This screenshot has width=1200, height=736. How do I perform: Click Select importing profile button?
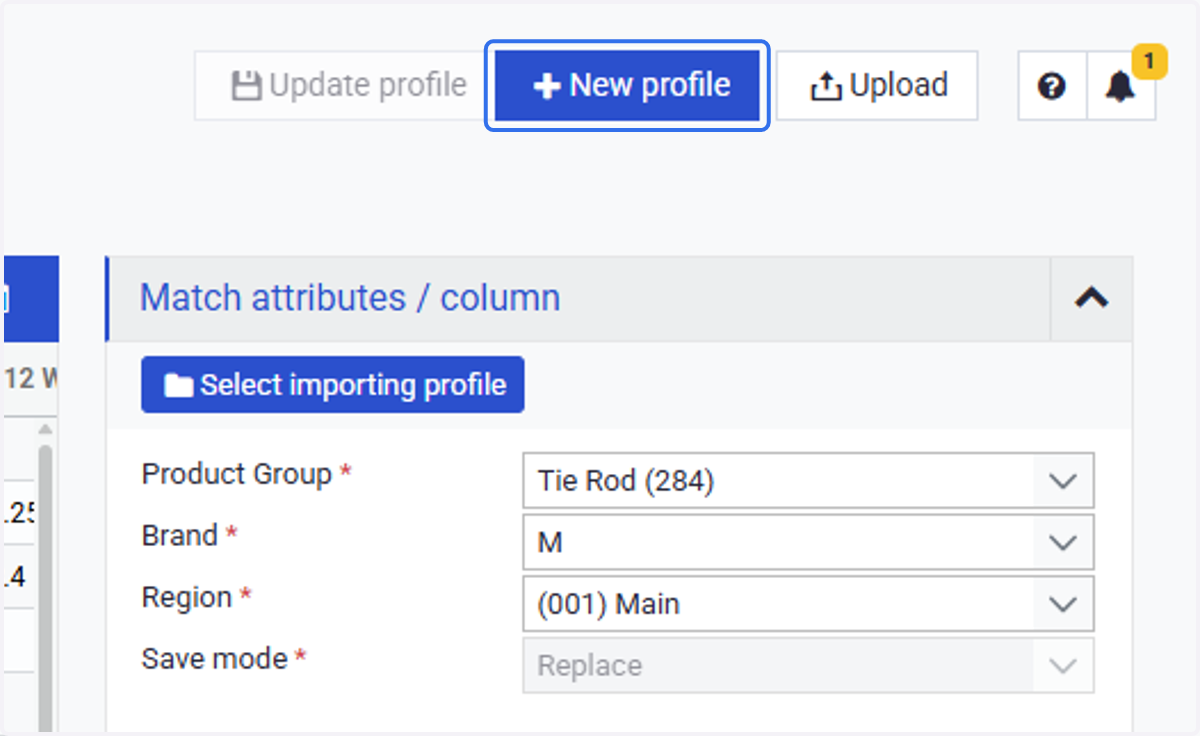333,385
